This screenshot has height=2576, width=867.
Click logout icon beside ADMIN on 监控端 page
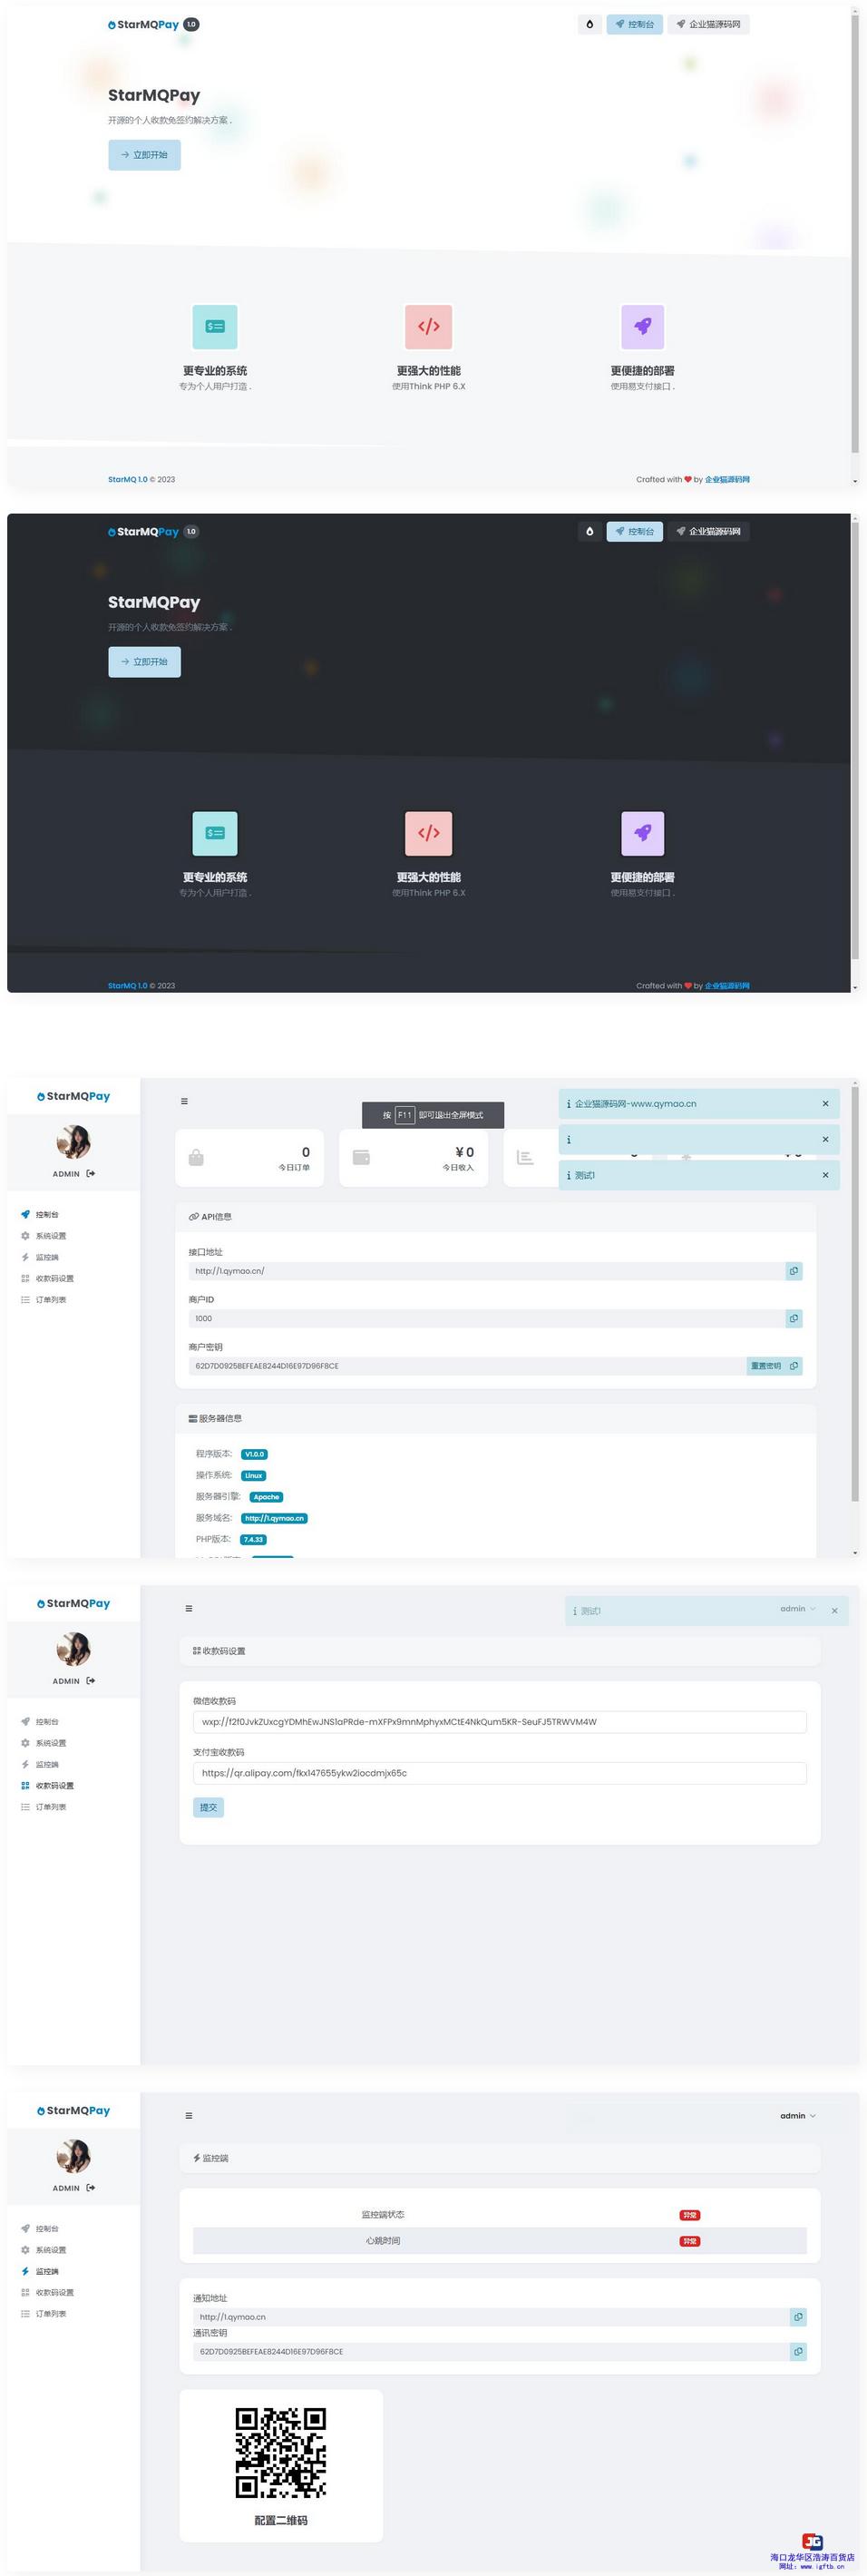pyautogui.click(x=91, y=2188)
